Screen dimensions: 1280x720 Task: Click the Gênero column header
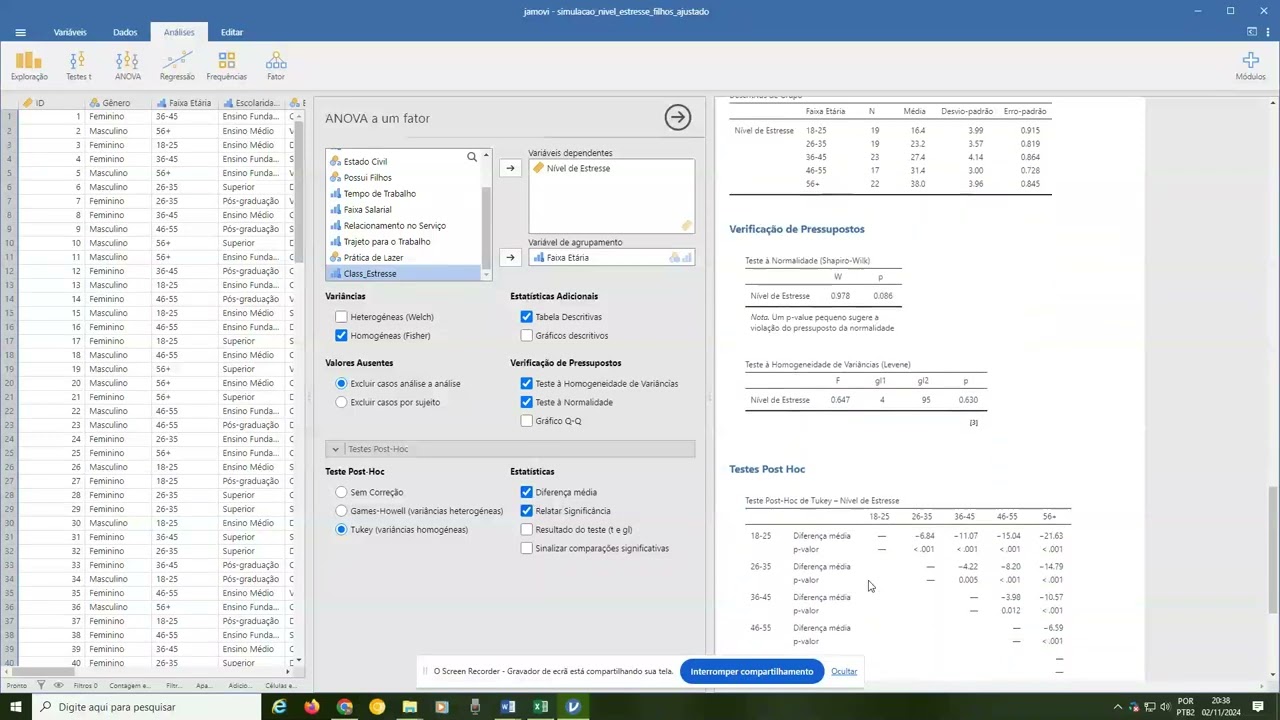point(117,103)
